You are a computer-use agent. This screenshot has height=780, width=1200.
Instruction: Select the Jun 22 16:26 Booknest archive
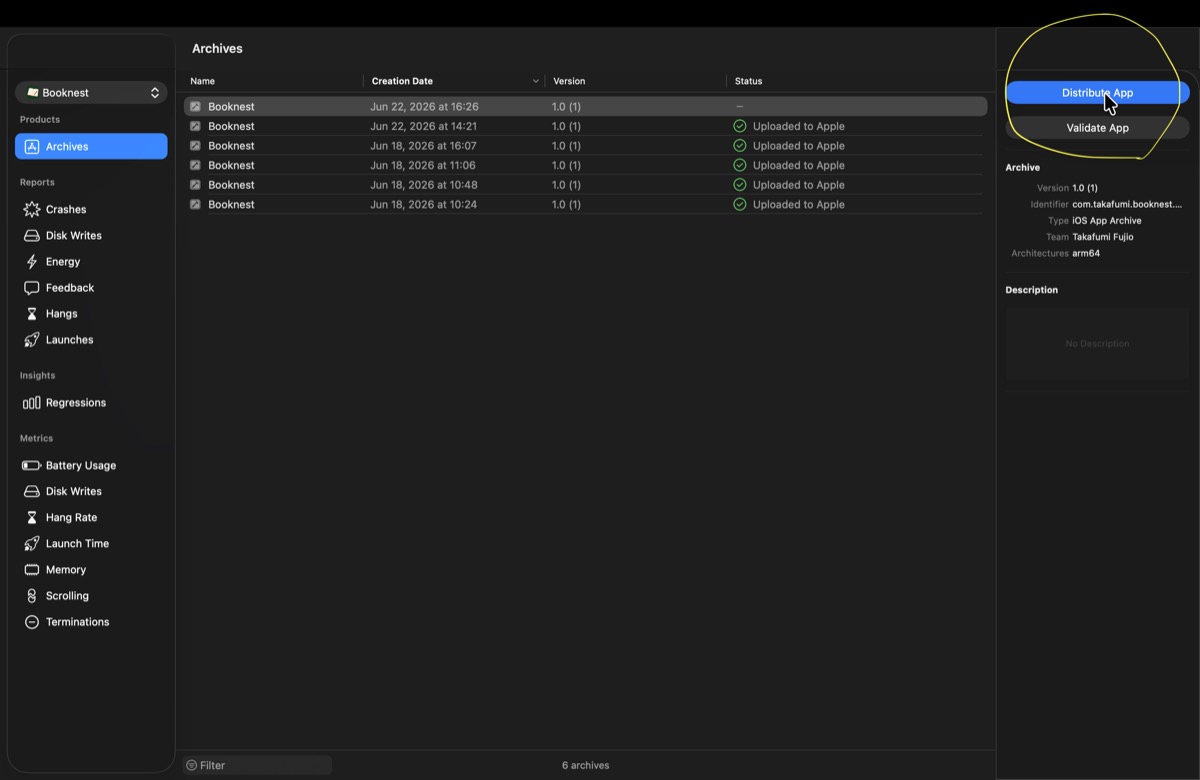click(x=585, y=106)
